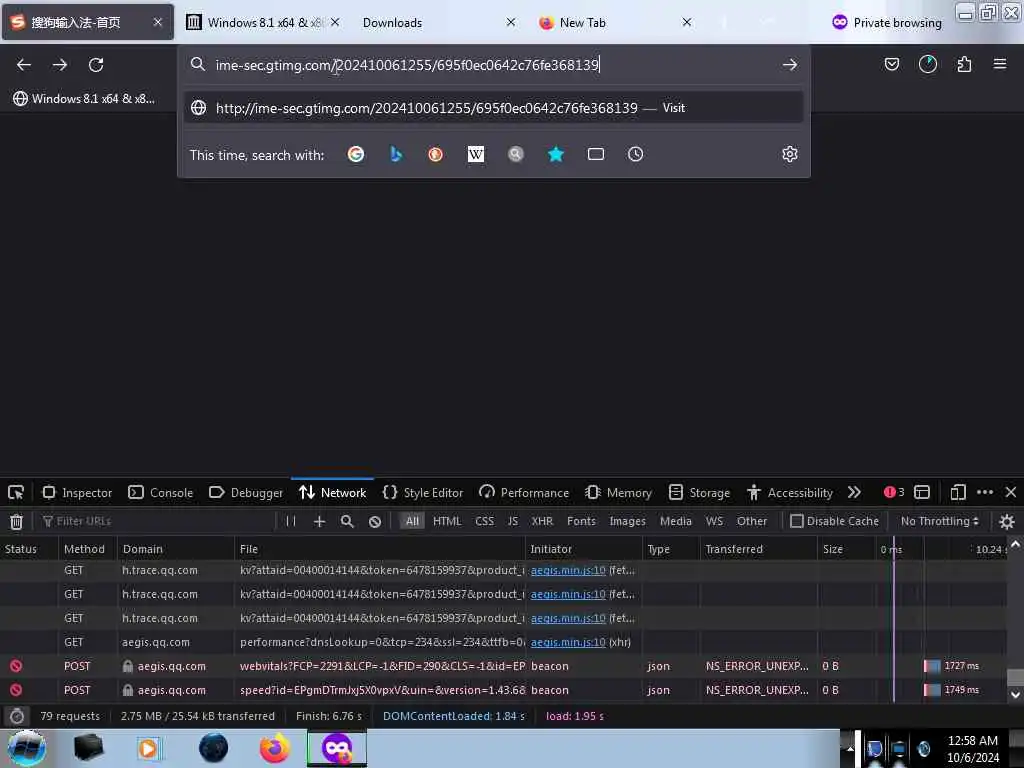This screenshot has width=1024, height=768.
Task: Filter requests by XHR
Action: tap(542, 521)
